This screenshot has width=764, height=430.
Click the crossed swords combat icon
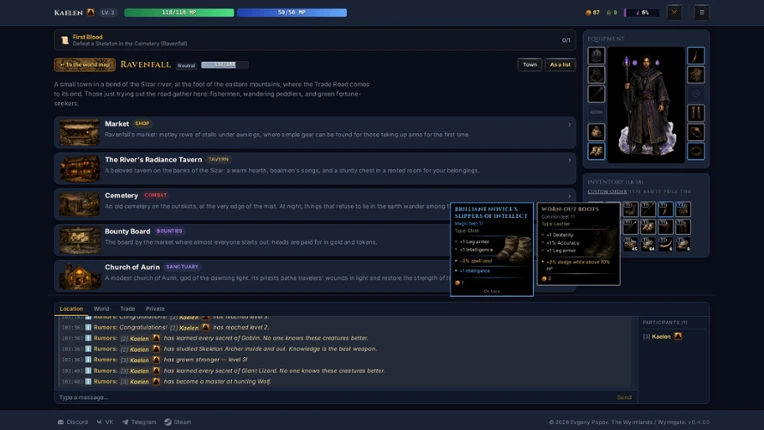(x=674, y=13)
